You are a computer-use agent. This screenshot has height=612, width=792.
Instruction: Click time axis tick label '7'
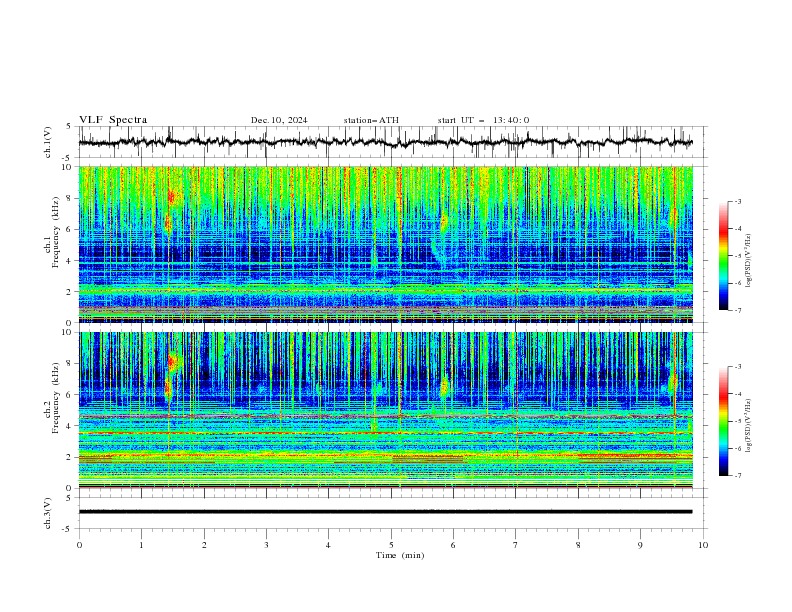(x=516, y=545)
